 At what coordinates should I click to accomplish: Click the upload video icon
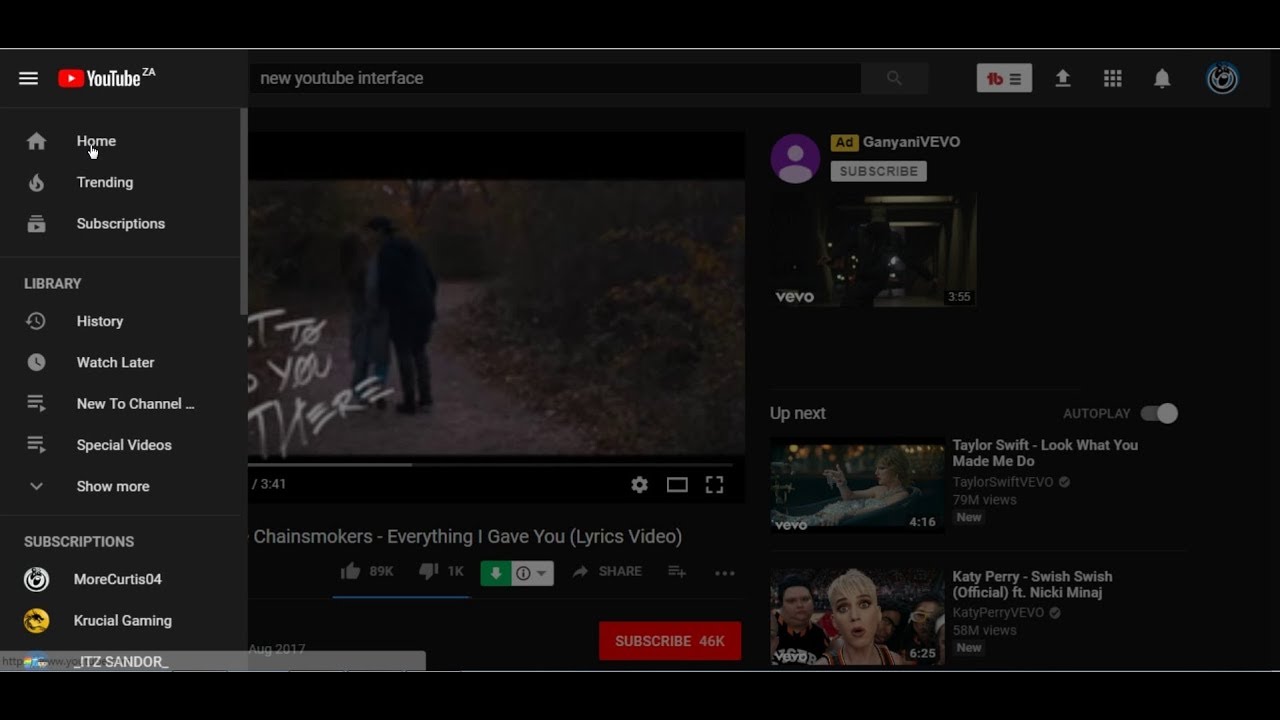(x=1063, y=78)
